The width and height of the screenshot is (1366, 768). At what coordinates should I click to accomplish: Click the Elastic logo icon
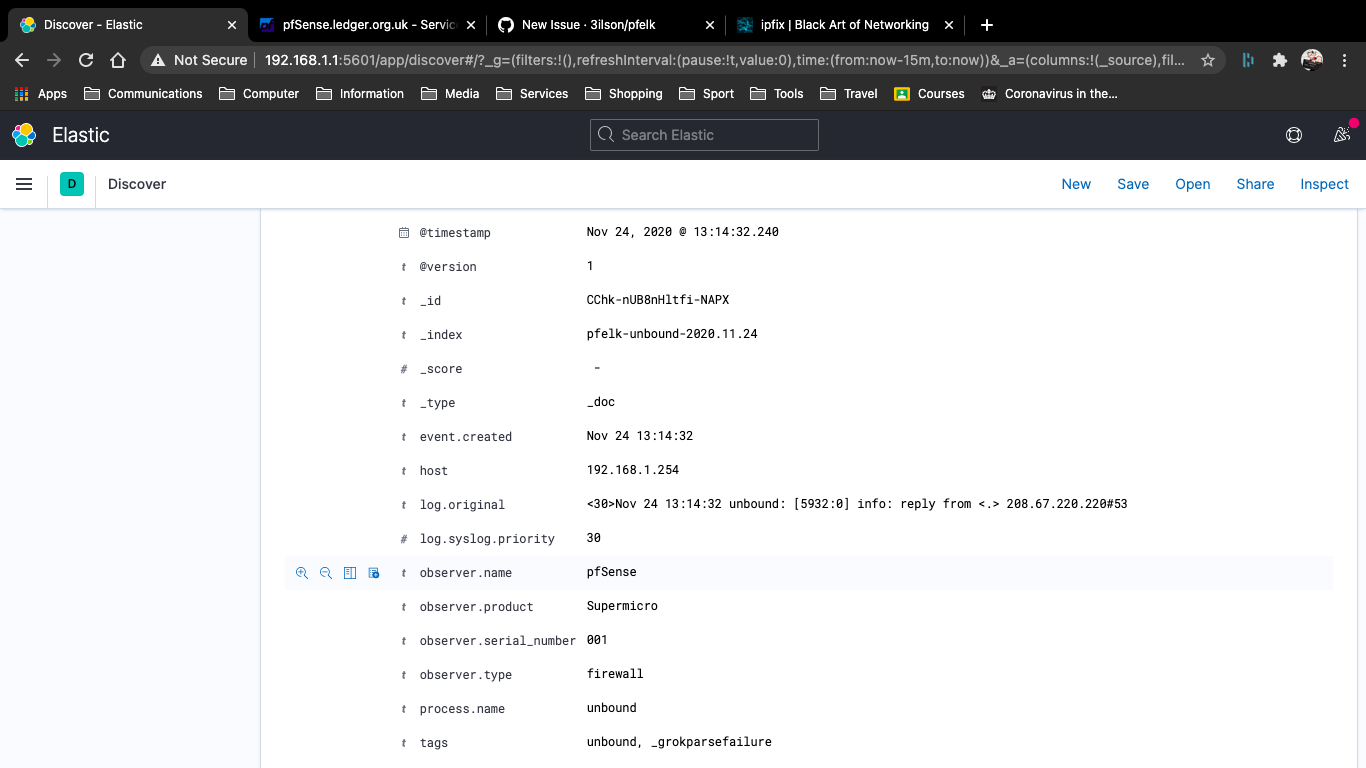(x=24, y=135)
